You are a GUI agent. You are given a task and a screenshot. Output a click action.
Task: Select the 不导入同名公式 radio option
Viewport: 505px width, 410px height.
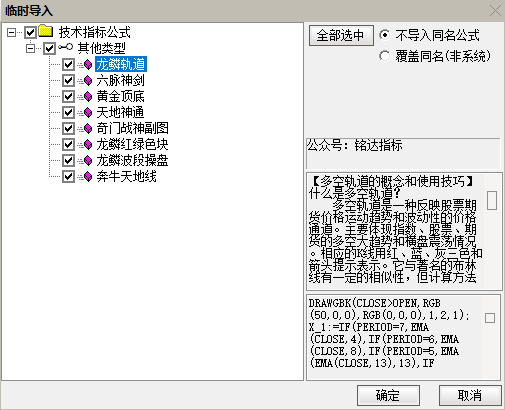384,35
